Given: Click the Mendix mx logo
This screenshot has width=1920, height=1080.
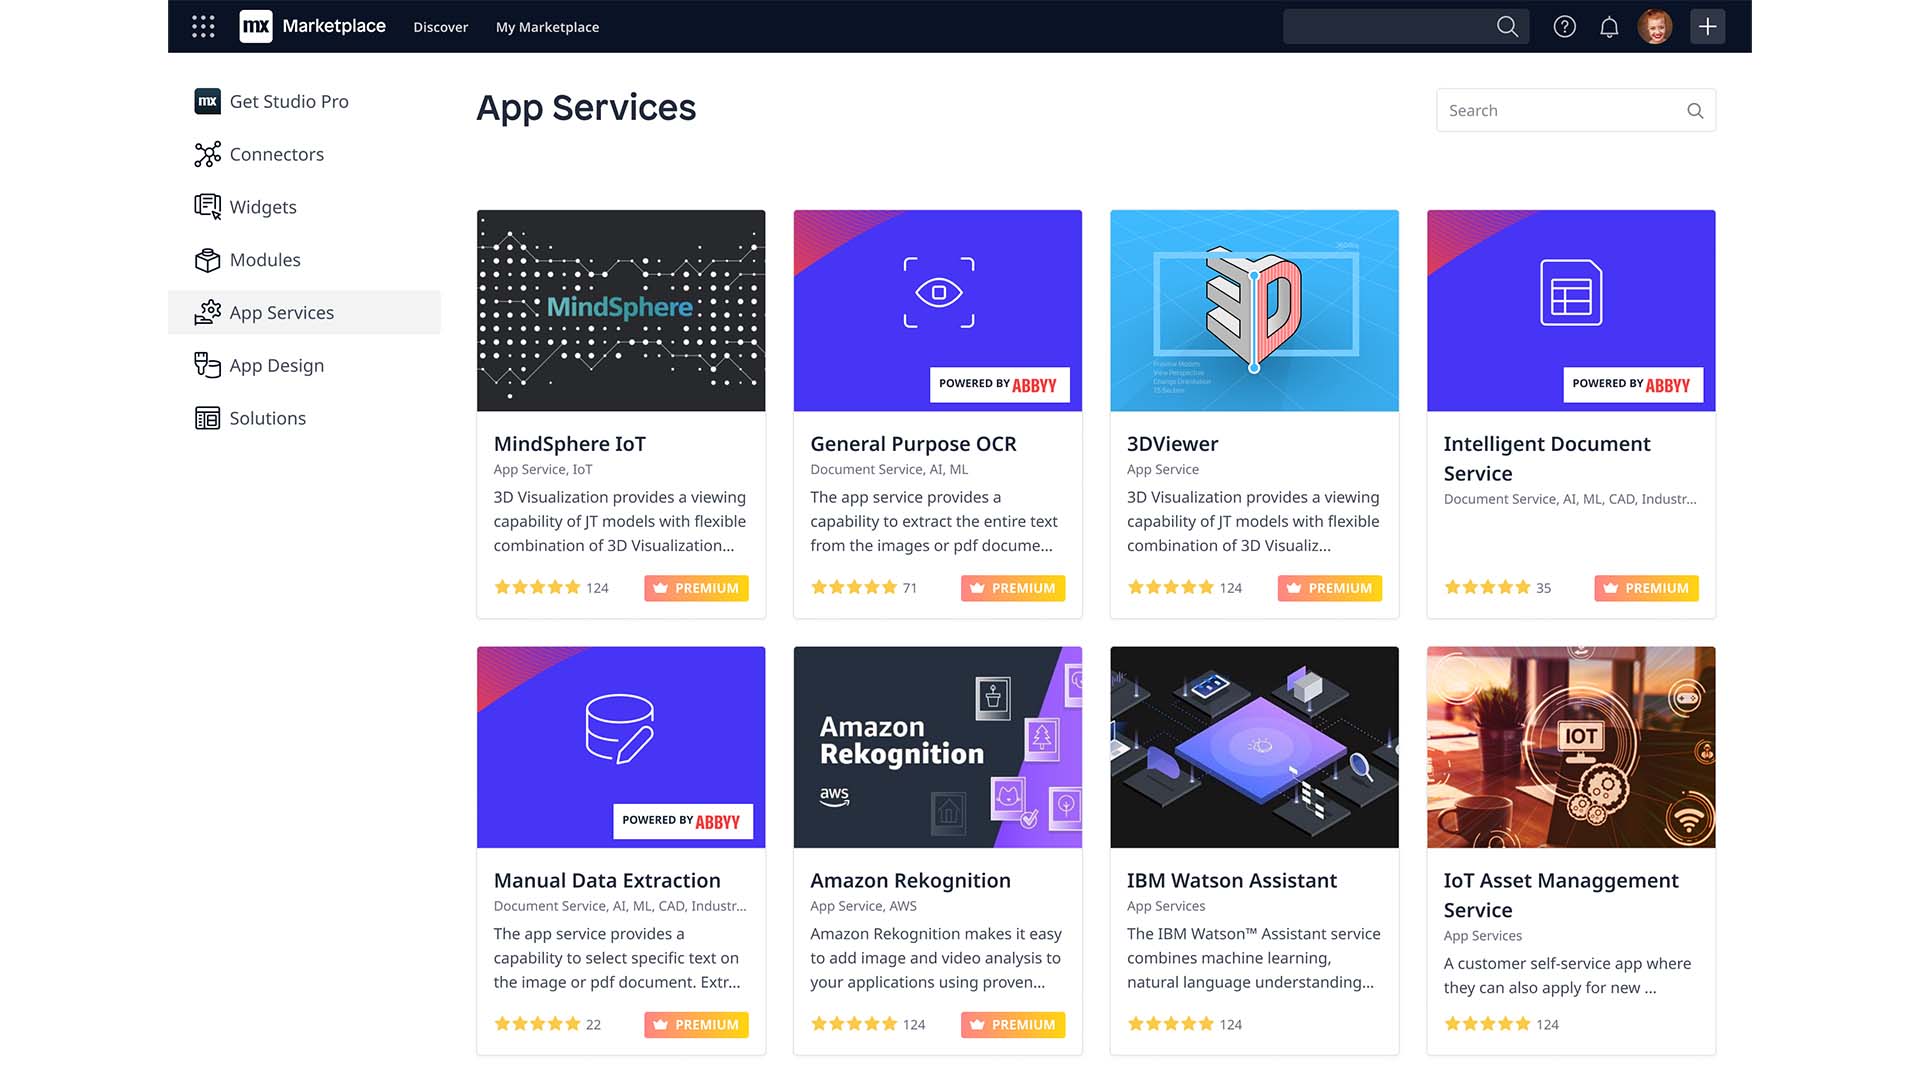Looking at the screenshot, I should (256, 26).
